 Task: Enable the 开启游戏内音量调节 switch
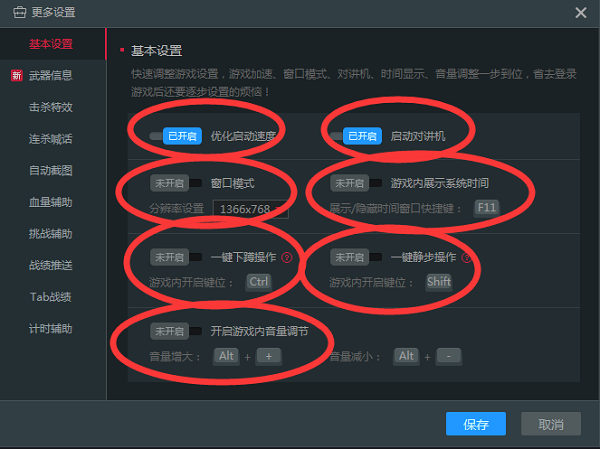(x=176, y=331)
